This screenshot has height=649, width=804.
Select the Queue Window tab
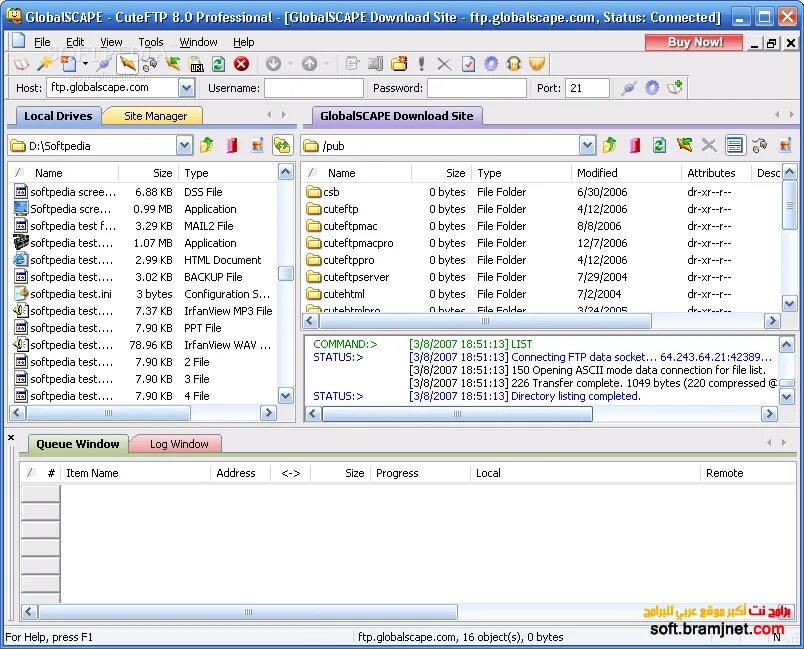point(77,444)
